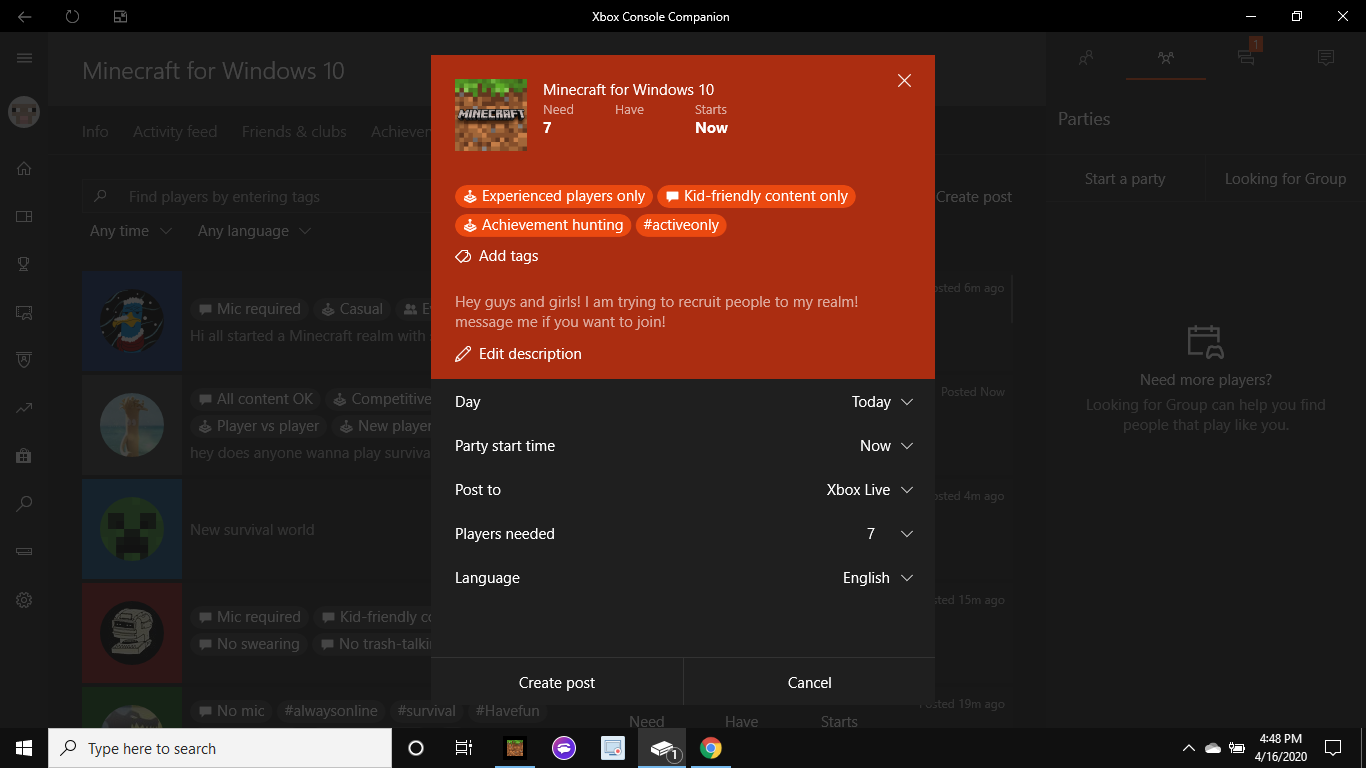Open Captures icon in sidebar

click(24, 312)
